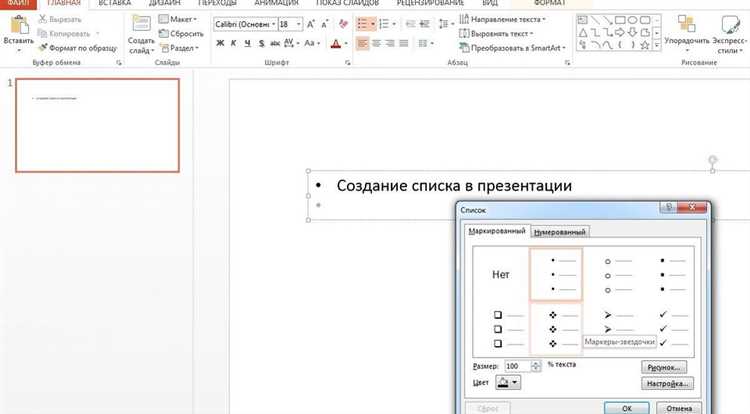Select the right block arrow shape
The height and width of the screenshot is (414, 750).
(x=620, y=33)
